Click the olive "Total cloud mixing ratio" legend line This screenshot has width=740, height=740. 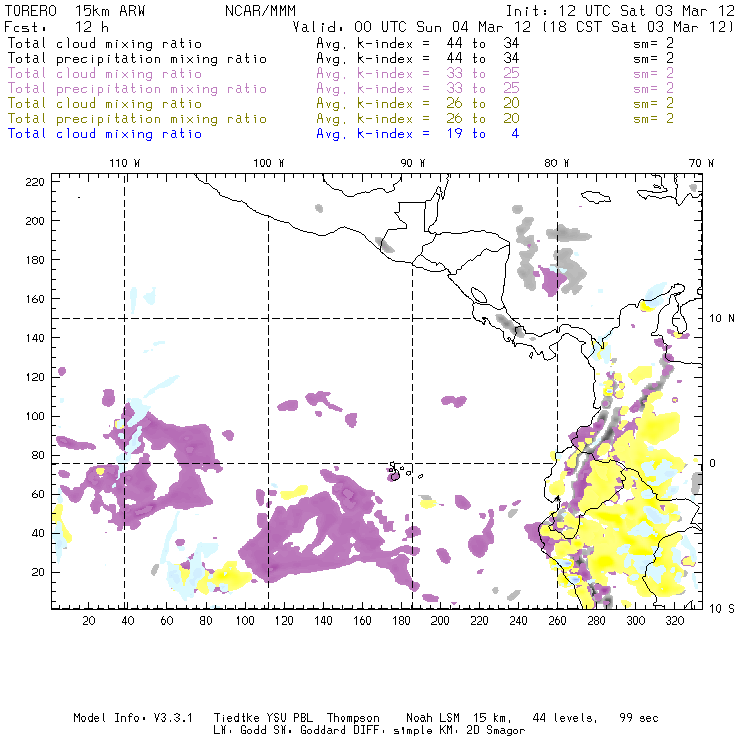coord(105,103)
